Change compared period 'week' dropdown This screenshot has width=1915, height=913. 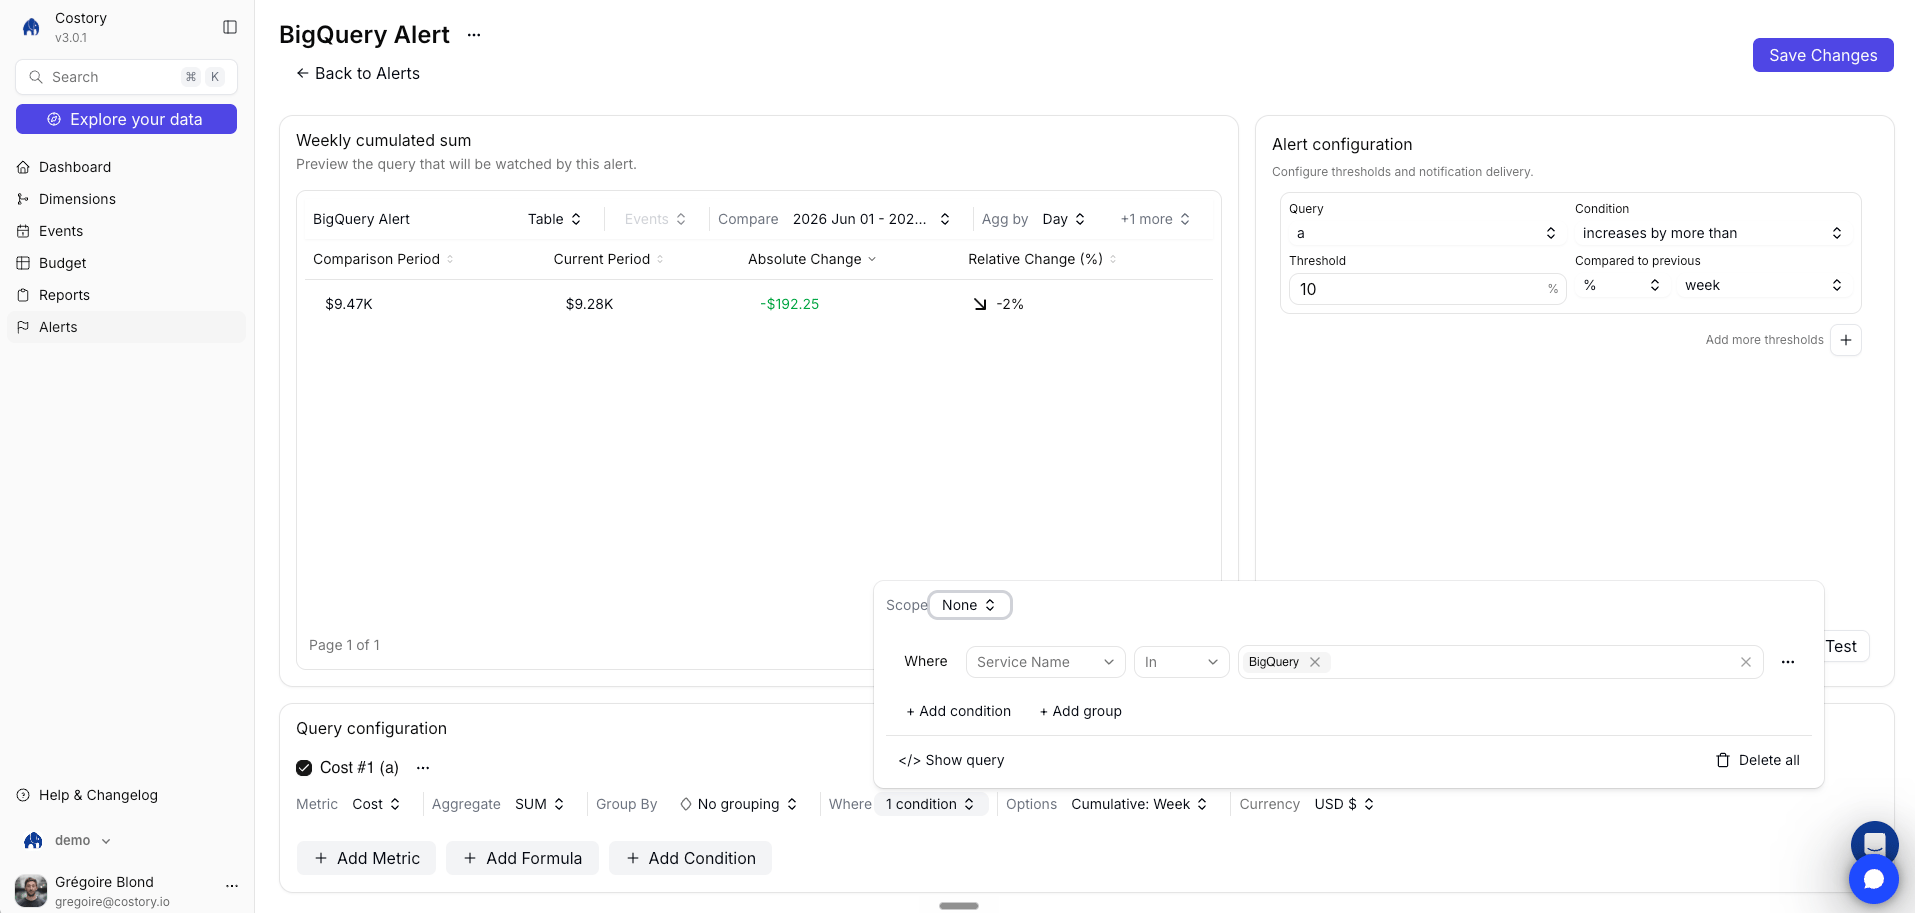click(1764, 285)
